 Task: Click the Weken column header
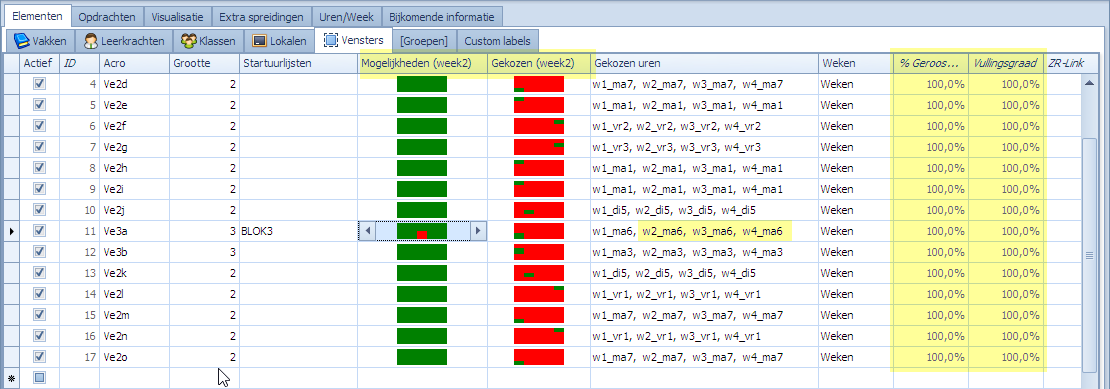coord(856,63)
